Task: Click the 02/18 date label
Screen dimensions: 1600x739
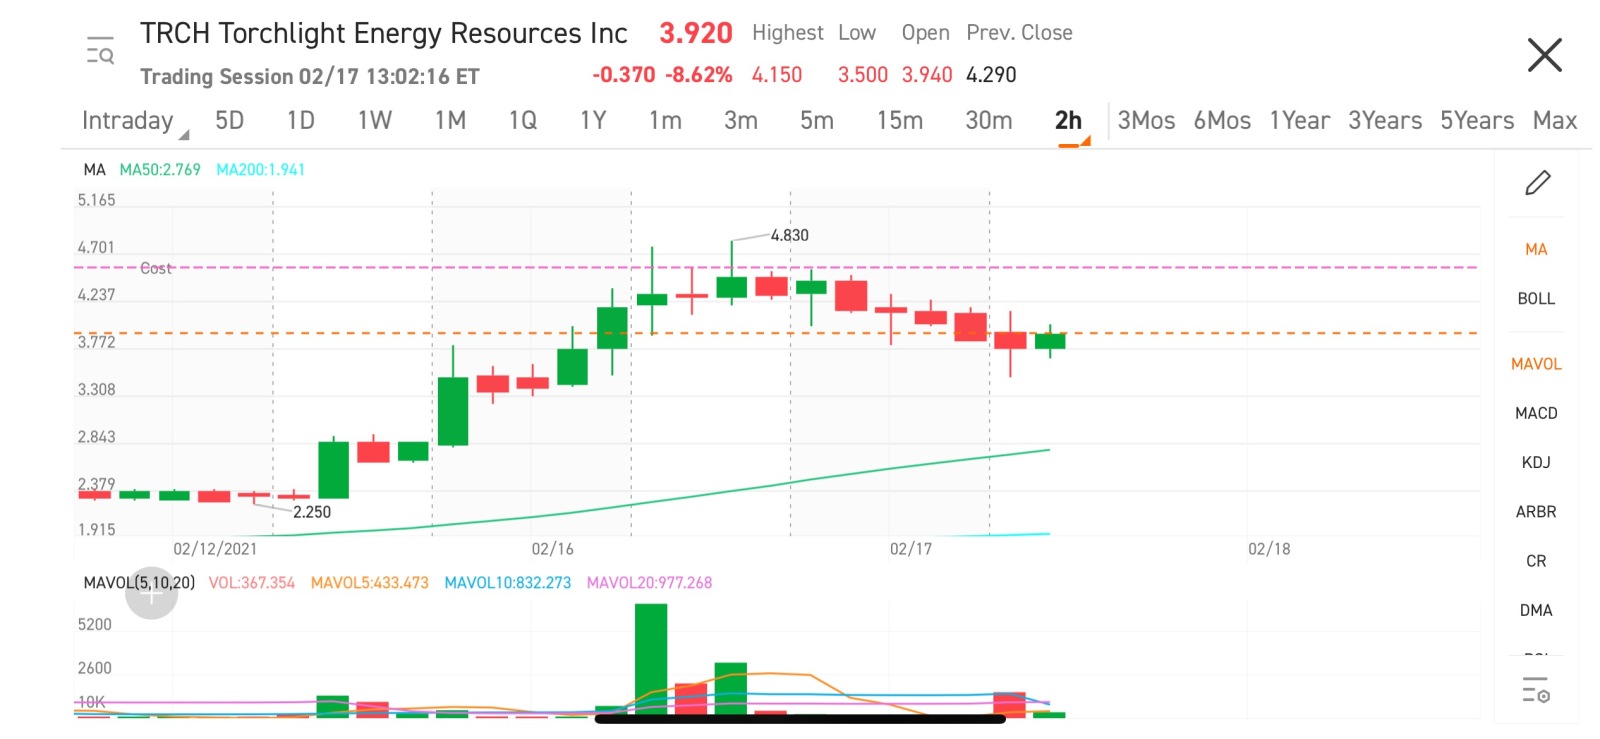Action: [x=1269, y=549]
